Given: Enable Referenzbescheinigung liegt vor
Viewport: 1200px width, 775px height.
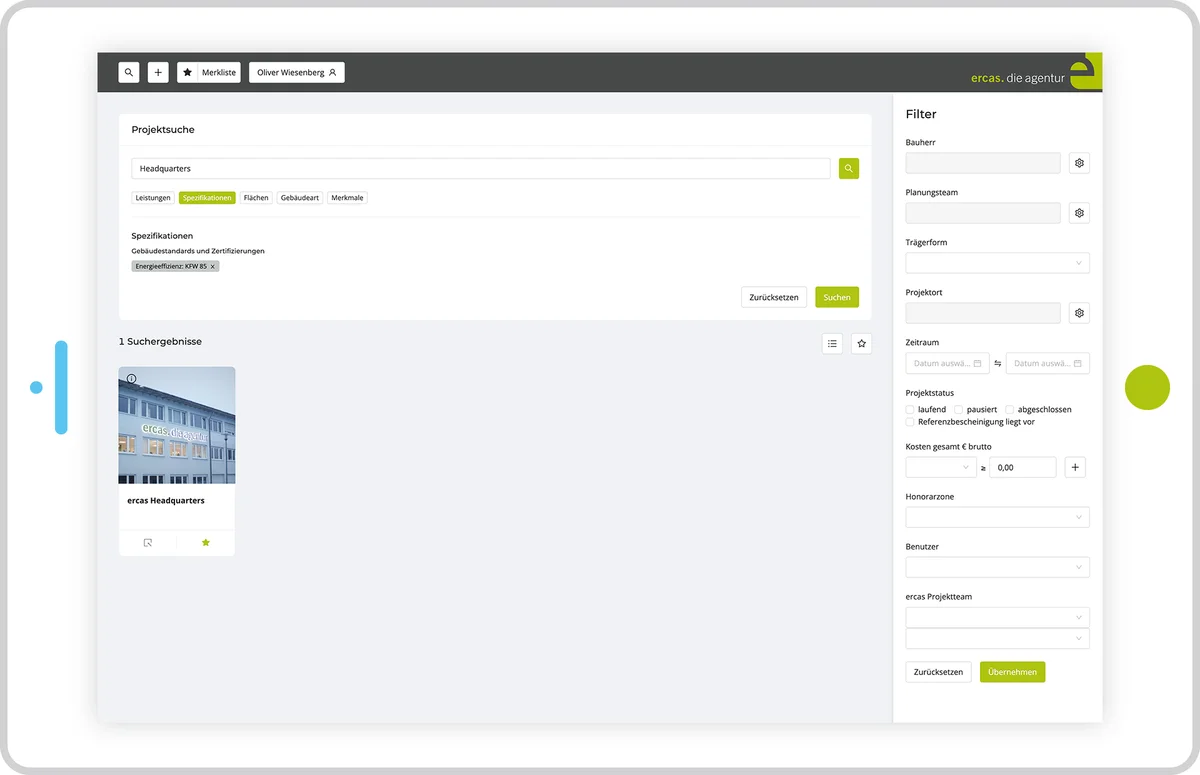Looking at the screenshot, I should tap(910, 421).
